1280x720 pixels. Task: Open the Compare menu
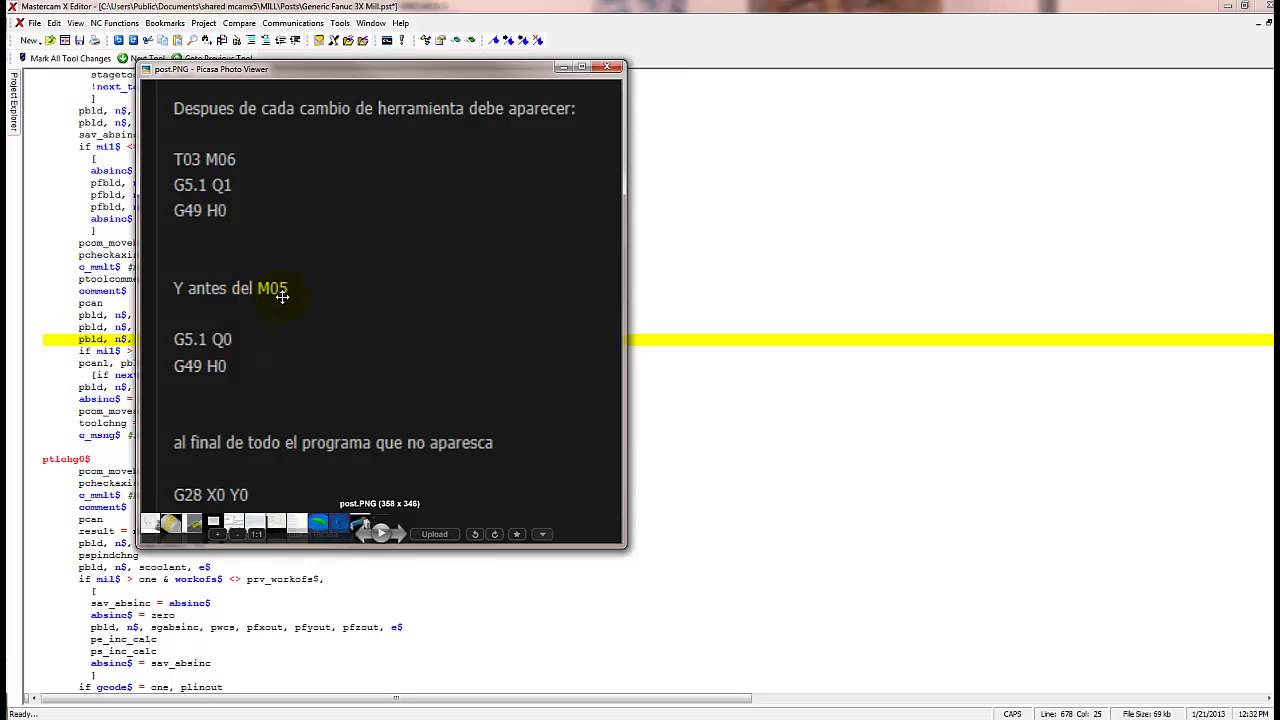[239, 23]
